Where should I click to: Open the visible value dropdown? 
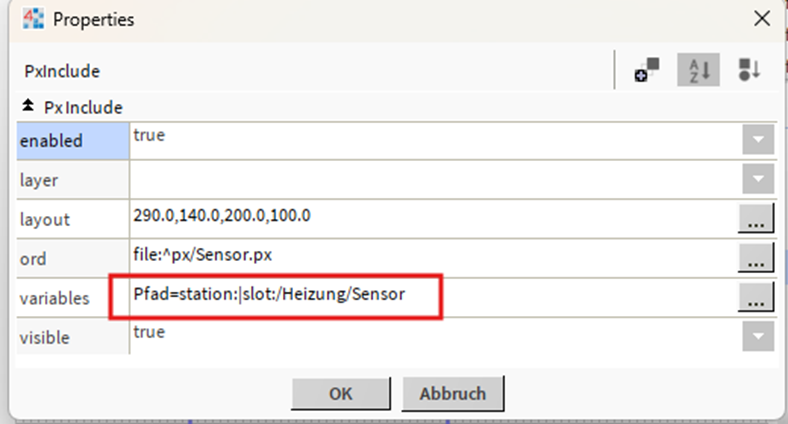pos(758,336)
